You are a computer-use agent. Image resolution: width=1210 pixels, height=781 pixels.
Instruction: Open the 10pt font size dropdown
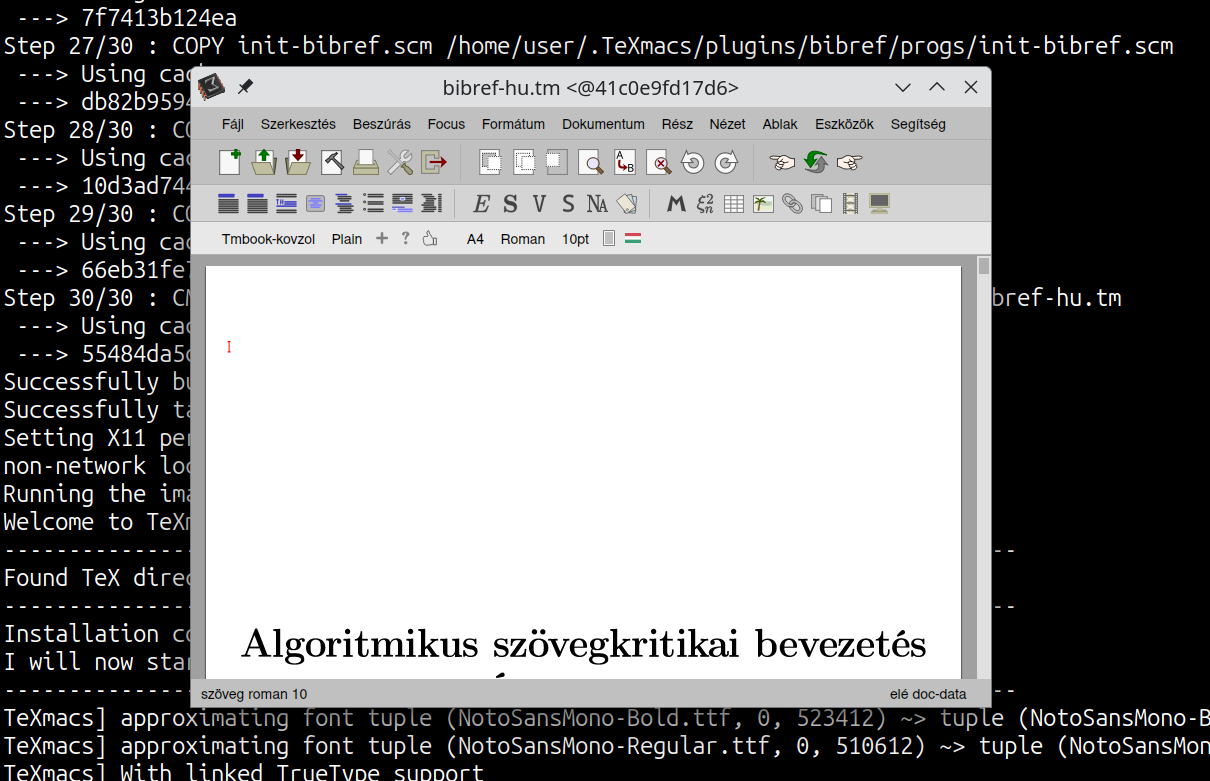pos(575,239)
